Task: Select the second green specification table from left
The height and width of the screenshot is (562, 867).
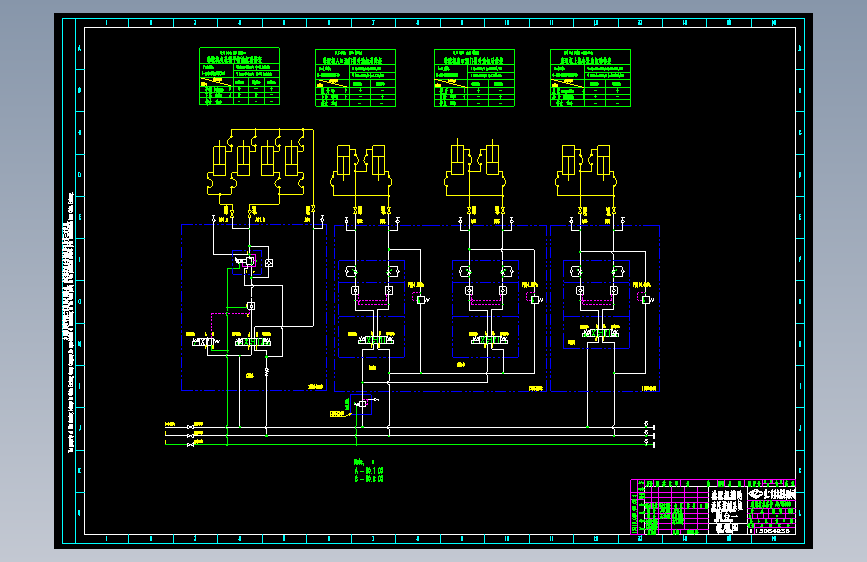Action: point(356,78)
